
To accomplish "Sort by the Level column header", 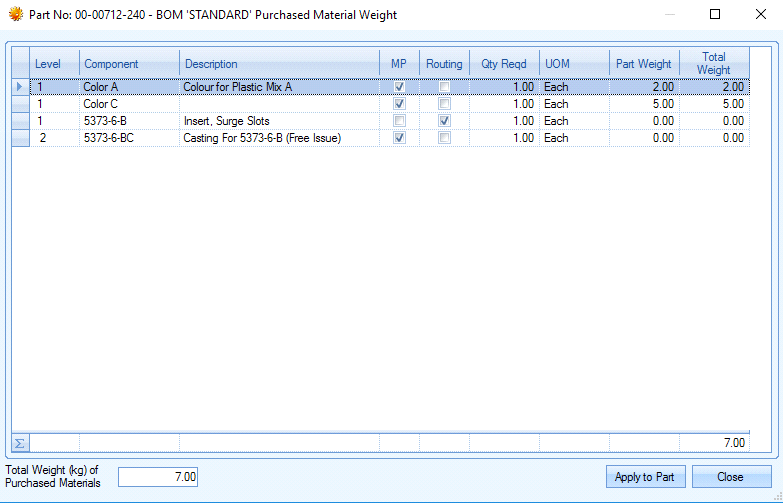I will click(54, 64).
